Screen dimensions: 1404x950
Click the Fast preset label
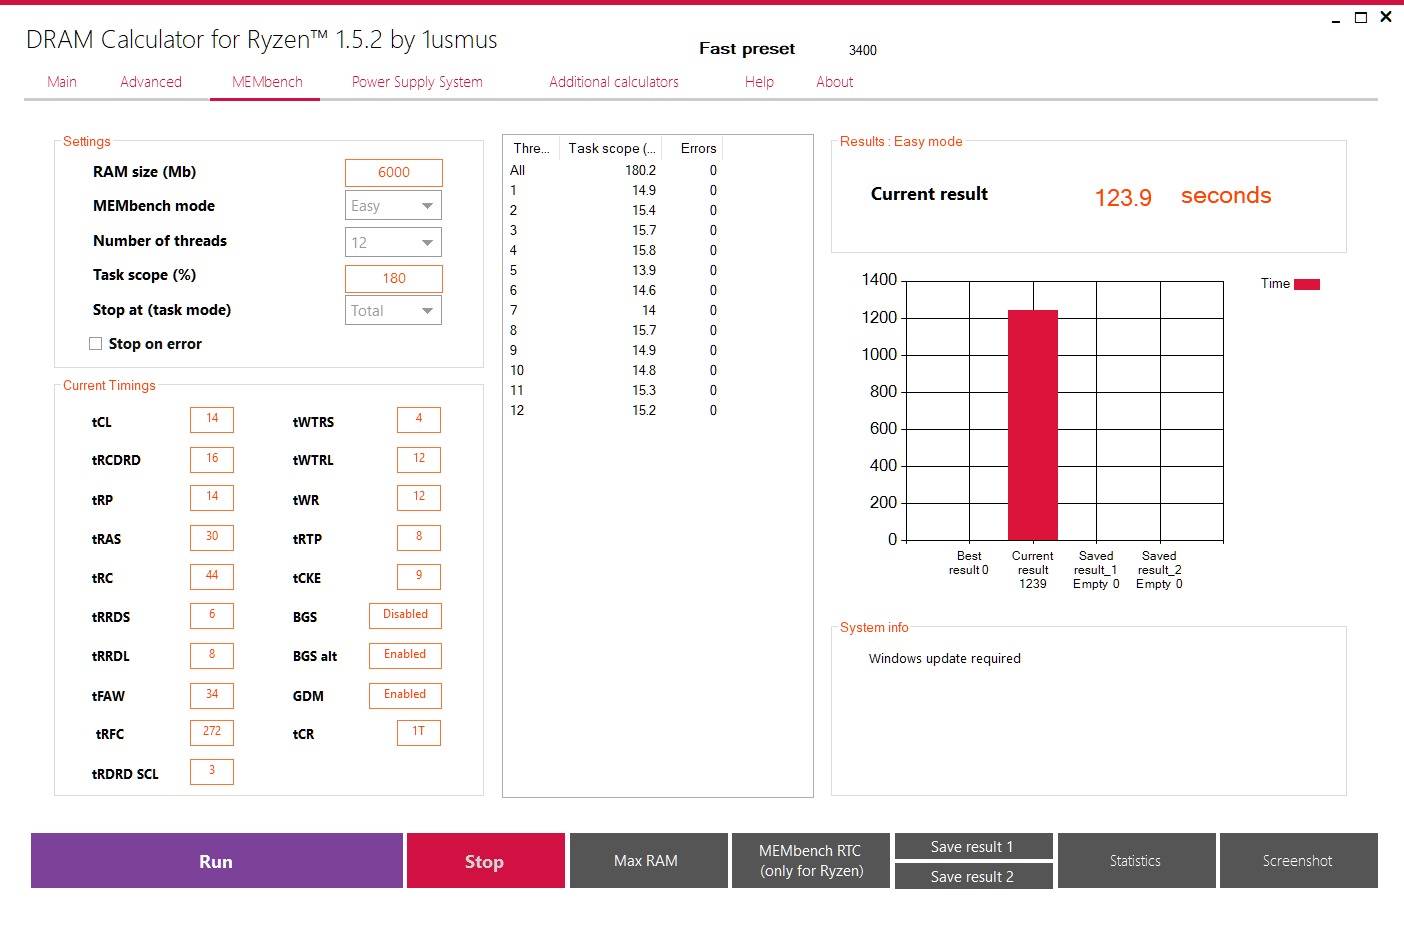[747, 49]
